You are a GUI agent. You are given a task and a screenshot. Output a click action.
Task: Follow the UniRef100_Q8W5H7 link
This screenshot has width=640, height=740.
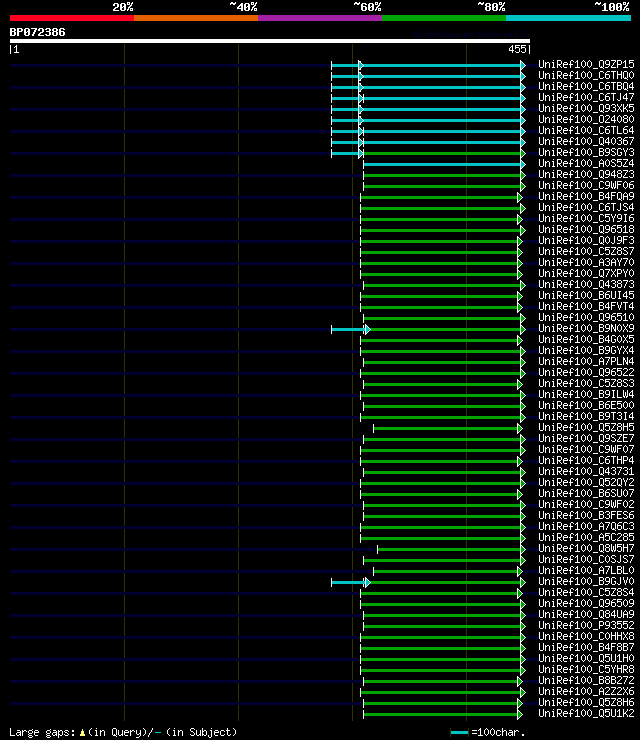click(x=586, y=548)
